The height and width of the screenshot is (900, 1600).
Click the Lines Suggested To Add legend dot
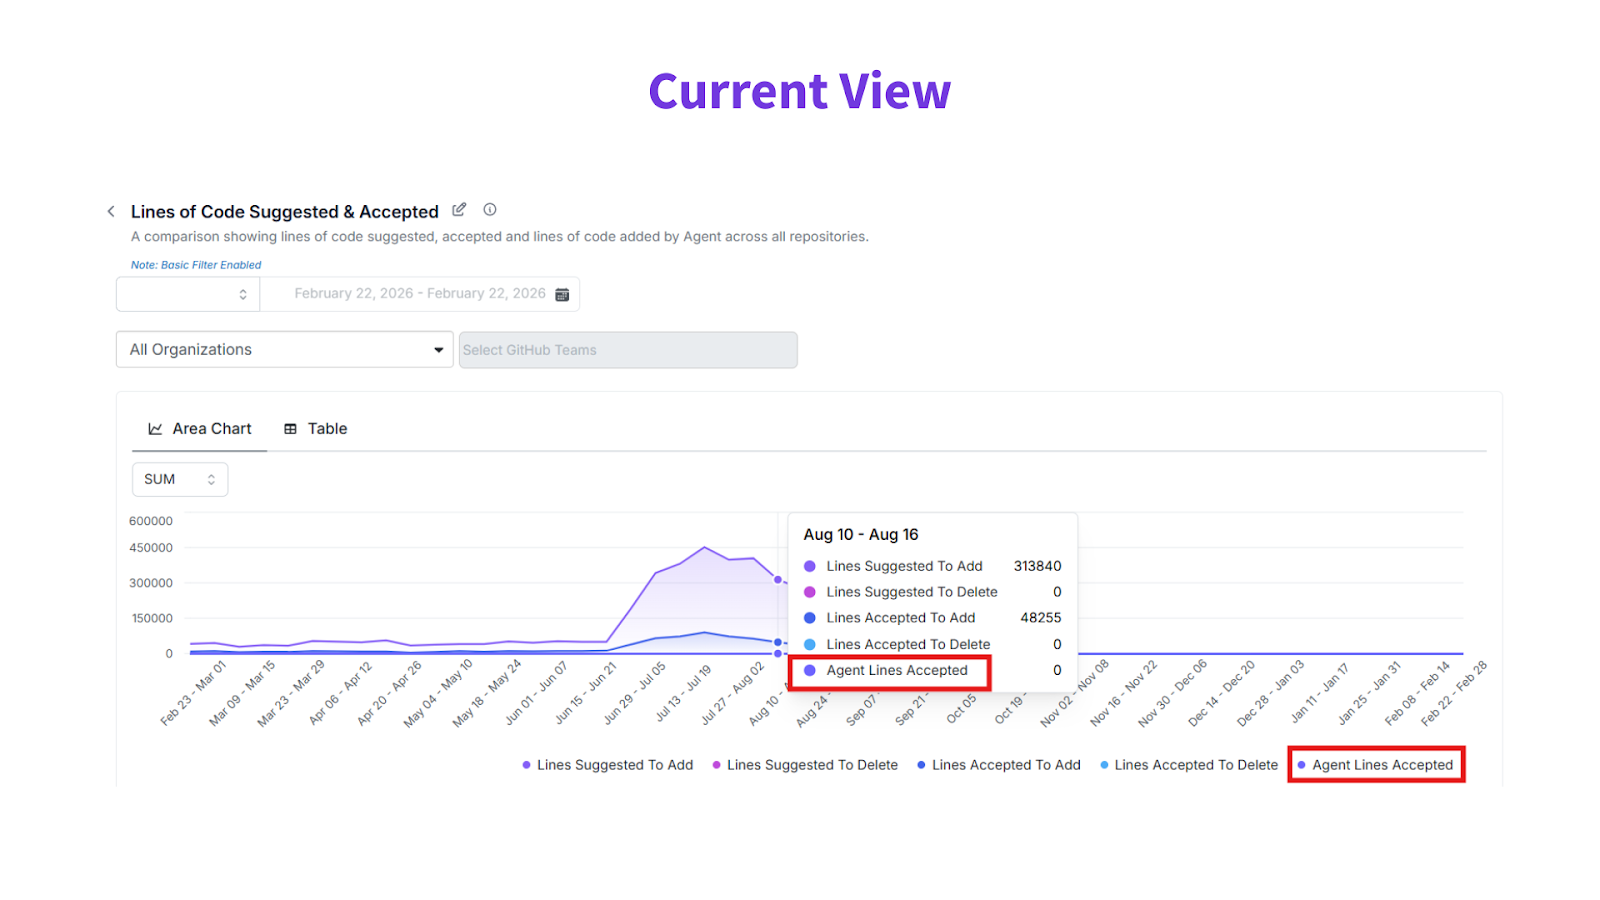pos(526,765)
